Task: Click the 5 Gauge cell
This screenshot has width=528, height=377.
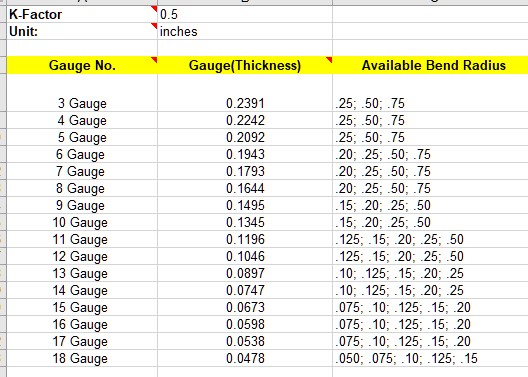Action: point(82,137)
